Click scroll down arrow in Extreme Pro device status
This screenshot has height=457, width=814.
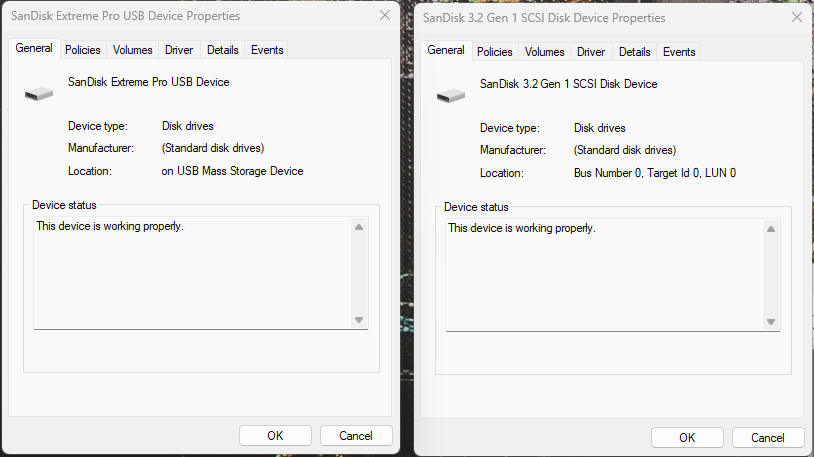click(x=359, y=320)
